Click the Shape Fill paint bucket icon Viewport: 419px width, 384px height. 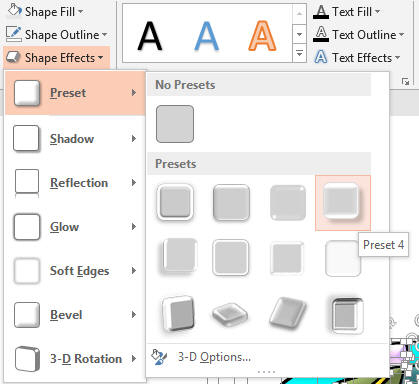point(14,10)
